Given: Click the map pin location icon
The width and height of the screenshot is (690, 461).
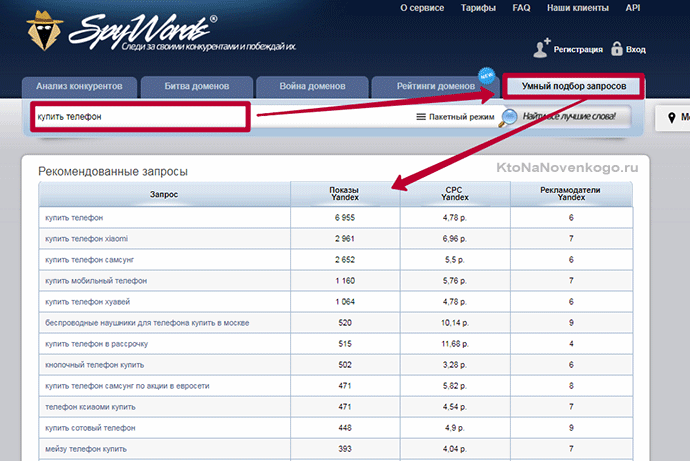Looking at the screenshot, I should coord(672,117).
